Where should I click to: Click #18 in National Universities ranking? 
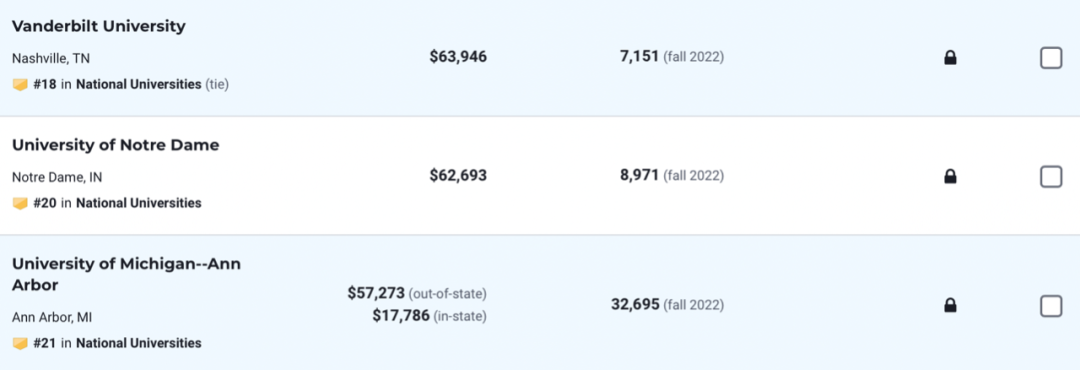[131, 85]
